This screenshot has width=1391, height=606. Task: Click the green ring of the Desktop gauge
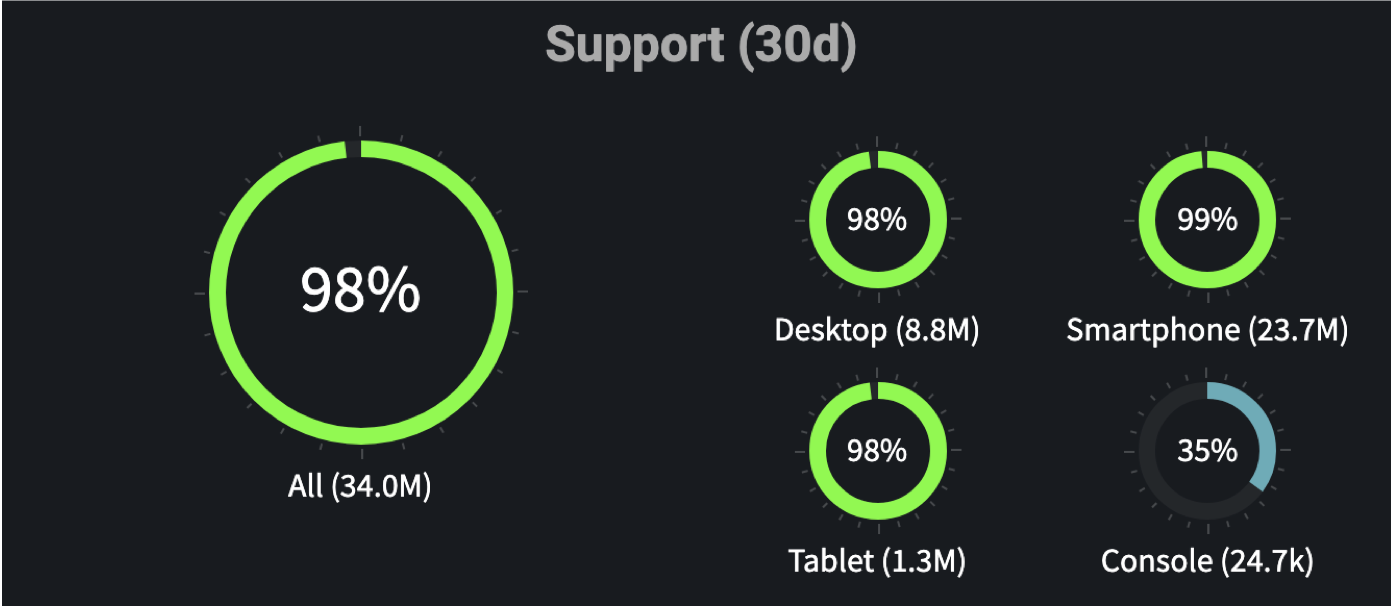click(x=818, y=219)
